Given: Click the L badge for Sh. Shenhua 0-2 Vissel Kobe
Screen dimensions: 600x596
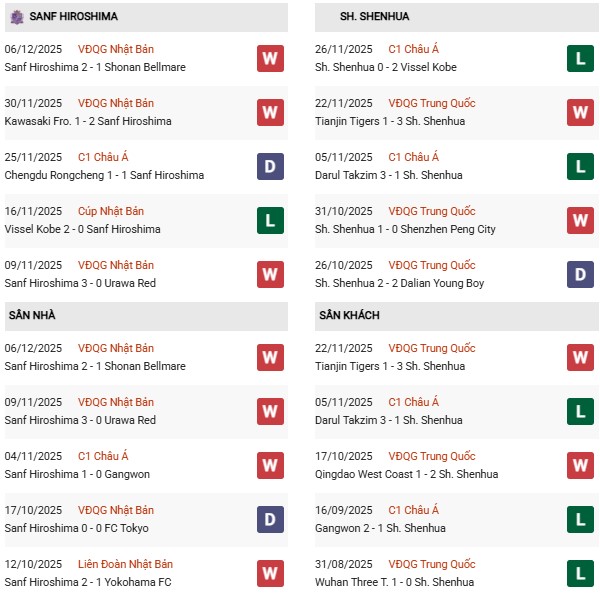Looking at the screenshot, I should 581,58.
